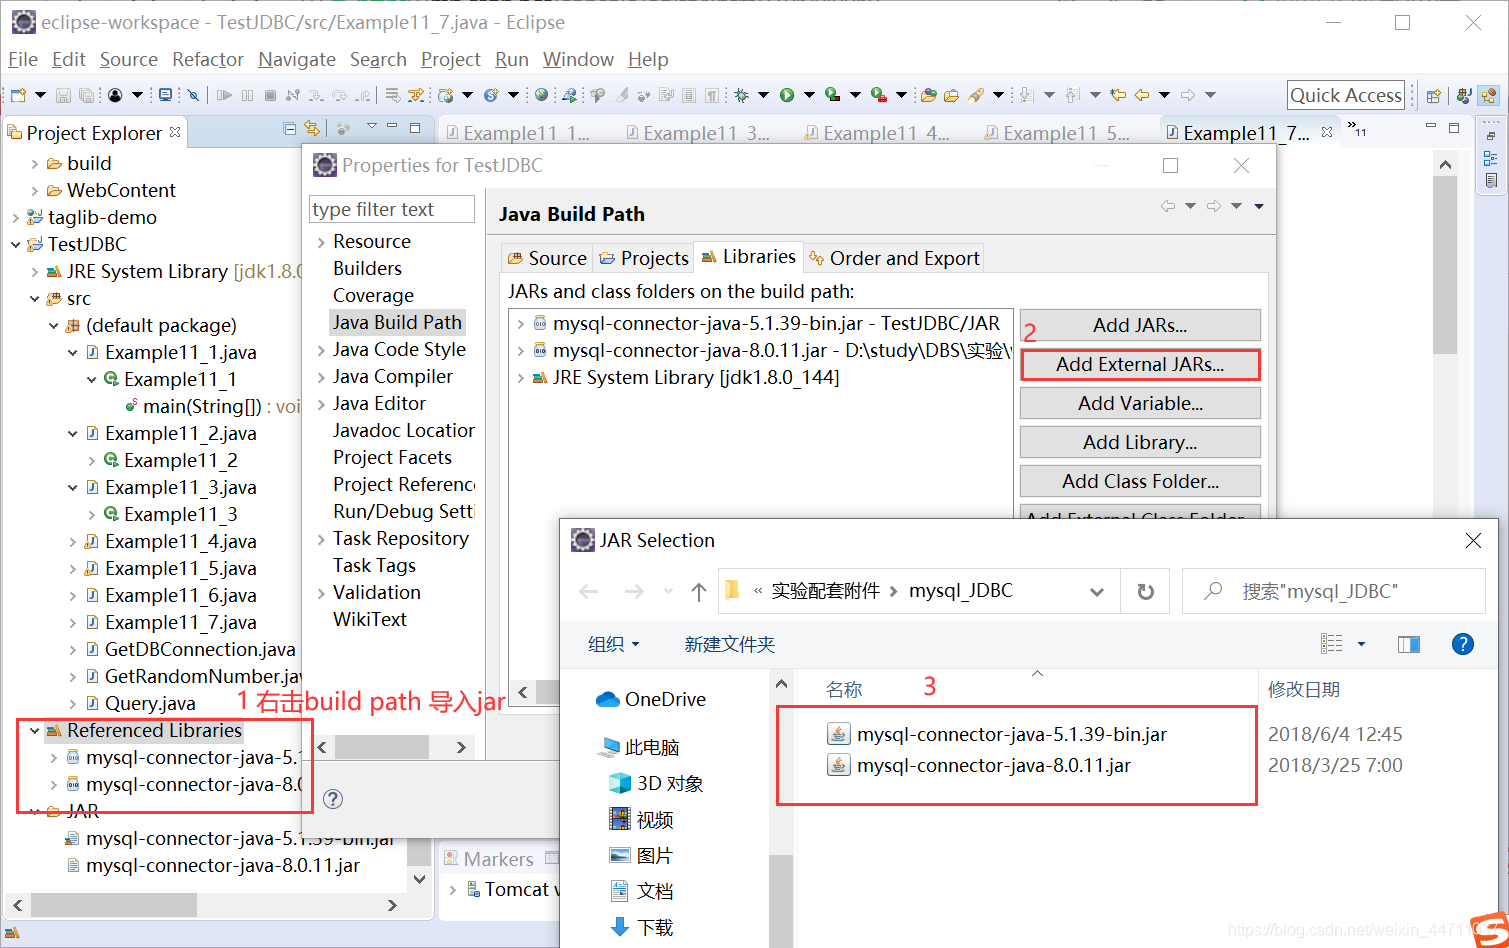Click the type filter text field
The width and height of the screenshot is (1509, 948).
(x=392, y=209)
